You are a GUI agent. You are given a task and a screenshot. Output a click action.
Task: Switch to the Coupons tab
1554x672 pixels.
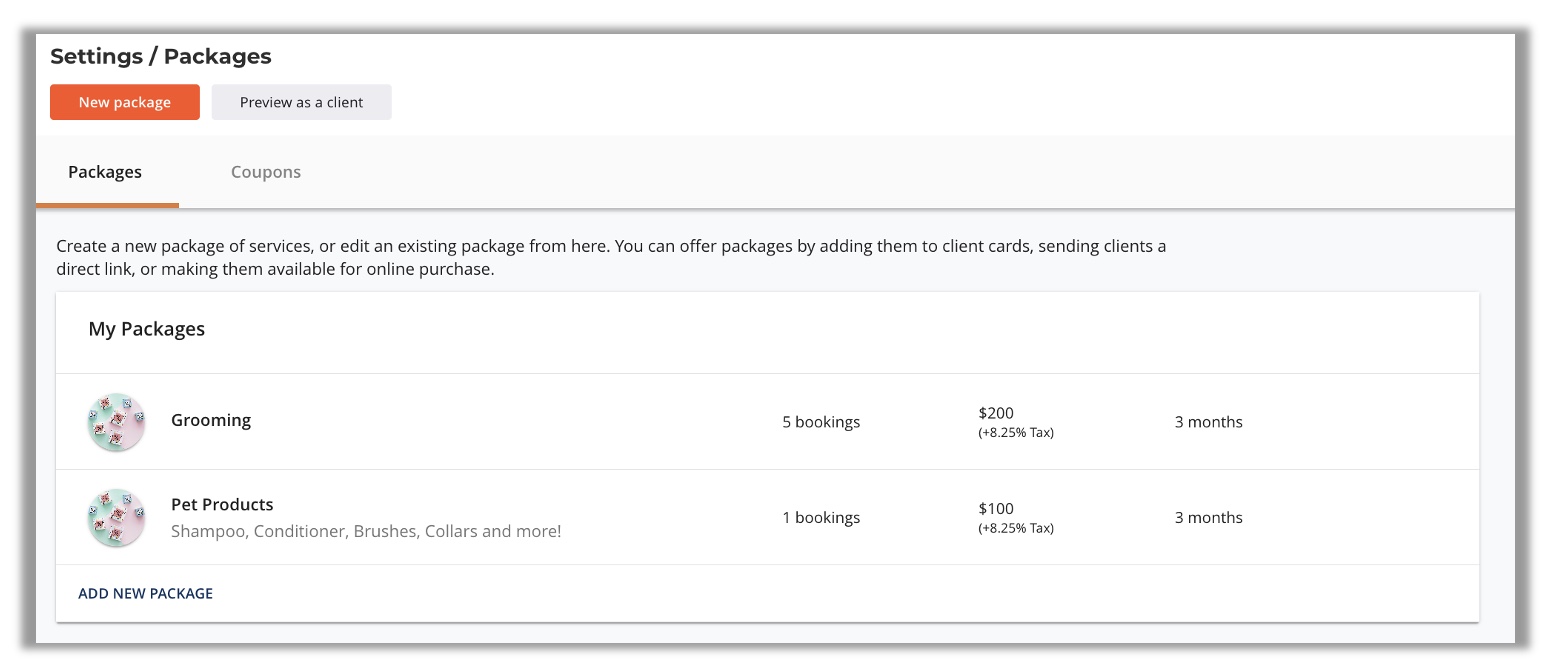[265, 172]
